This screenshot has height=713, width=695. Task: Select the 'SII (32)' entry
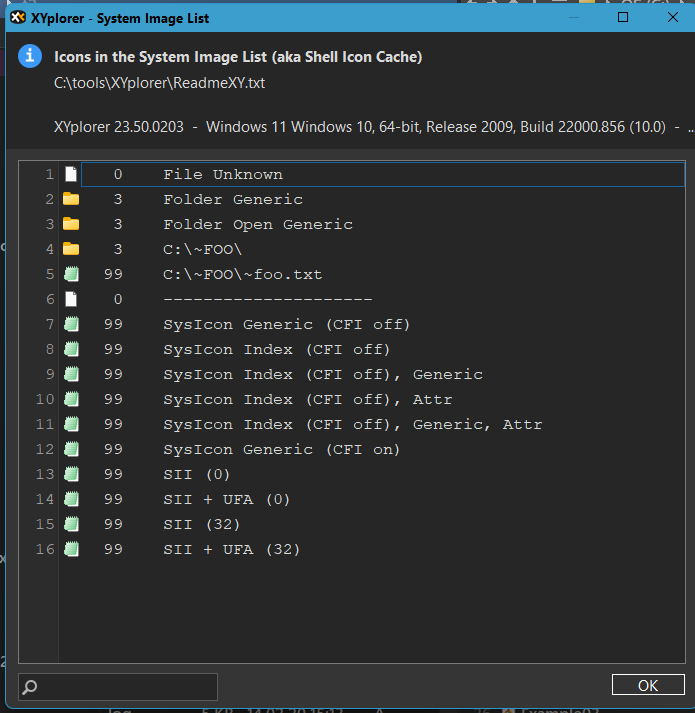(x=383, y=524)
